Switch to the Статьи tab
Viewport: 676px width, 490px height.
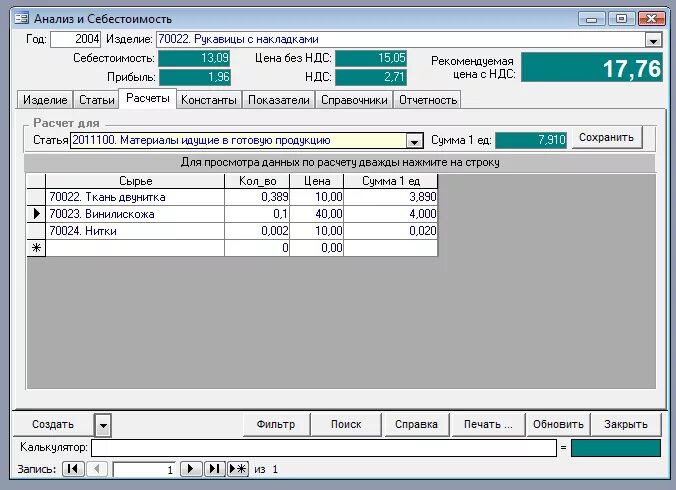pyautogui.click(x=97, y=100)
